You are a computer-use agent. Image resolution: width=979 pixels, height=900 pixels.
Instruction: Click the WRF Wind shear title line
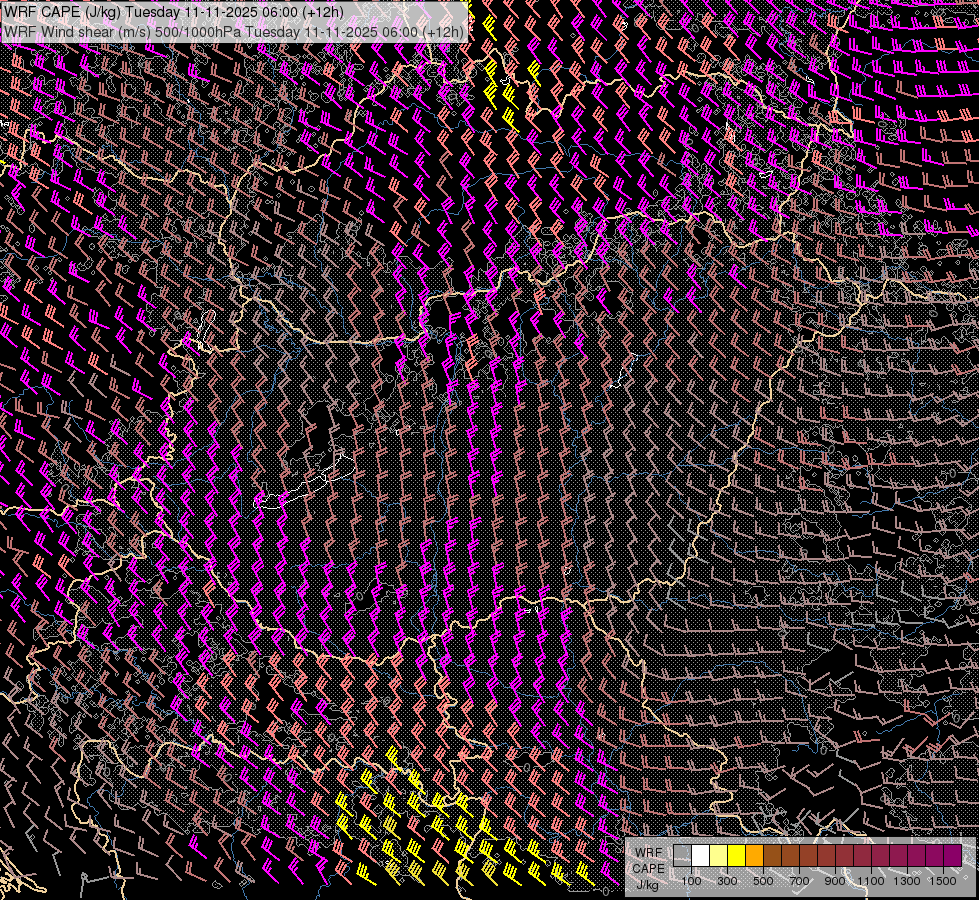point(234,32)
